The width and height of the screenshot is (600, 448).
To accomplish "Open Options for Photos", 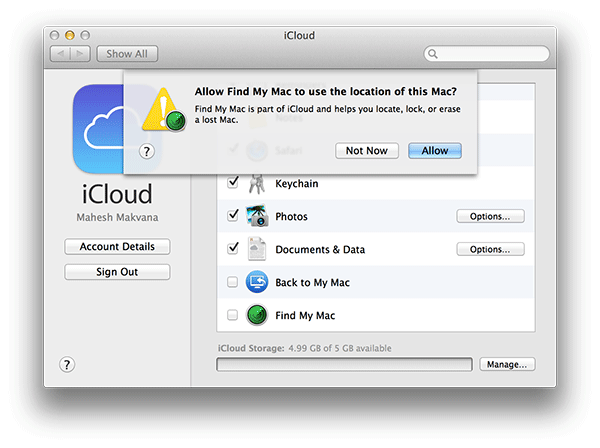I will click(490, 216).
